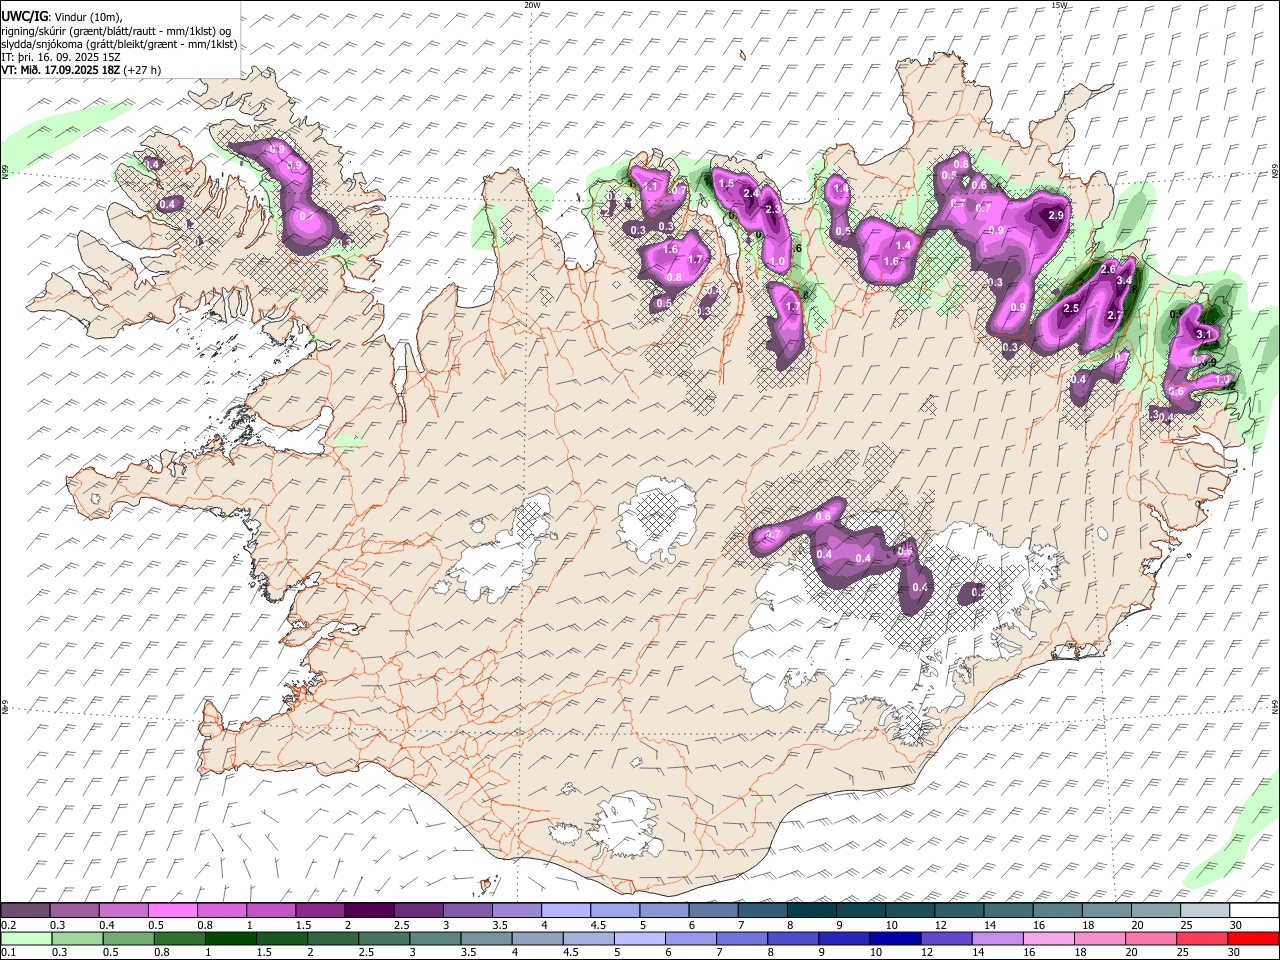Screen dimensions: 1280x960
Task: Click the '0.1' label in rain legend
Action: [8, 952]
